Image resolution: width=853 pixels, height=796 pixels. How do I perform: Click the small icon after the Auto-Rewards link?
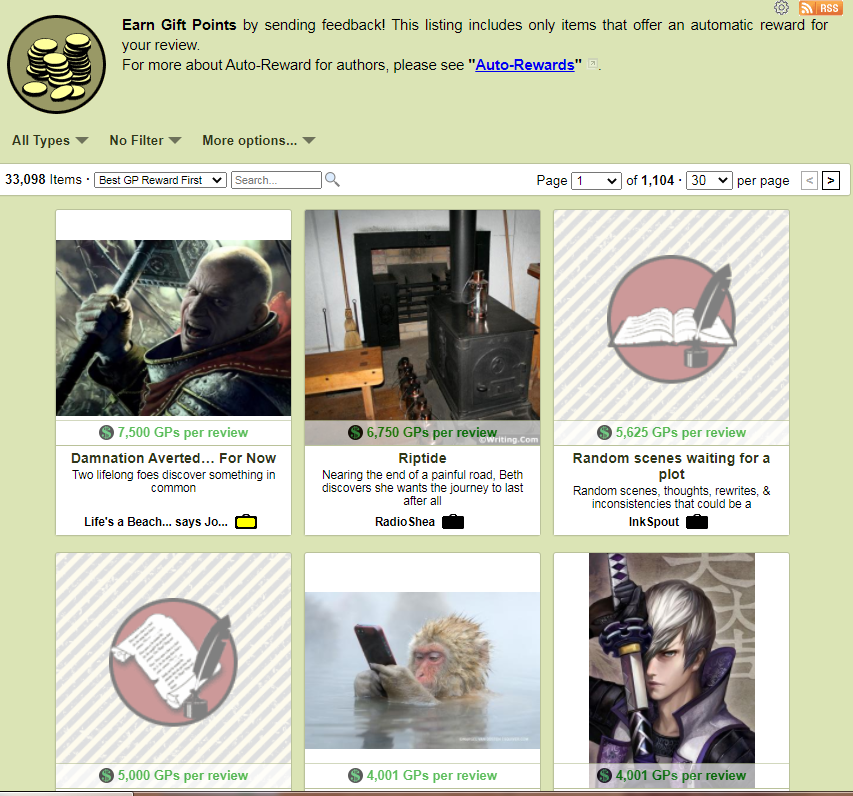point(593,65)
